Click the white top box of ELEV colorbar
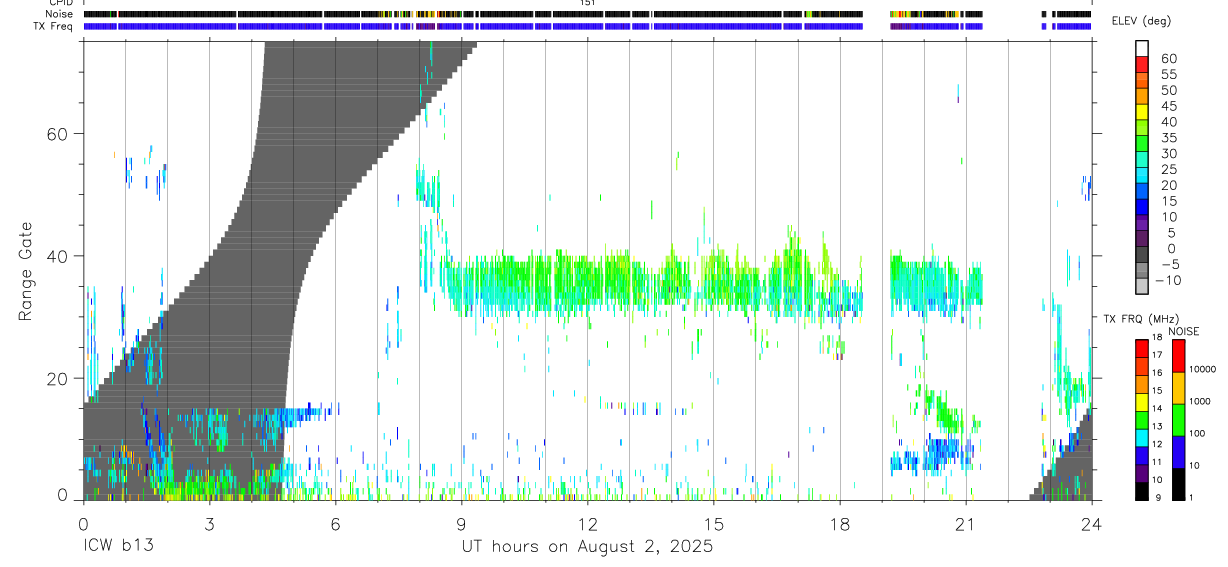The image size is (1228, 567). point(1143,48)
